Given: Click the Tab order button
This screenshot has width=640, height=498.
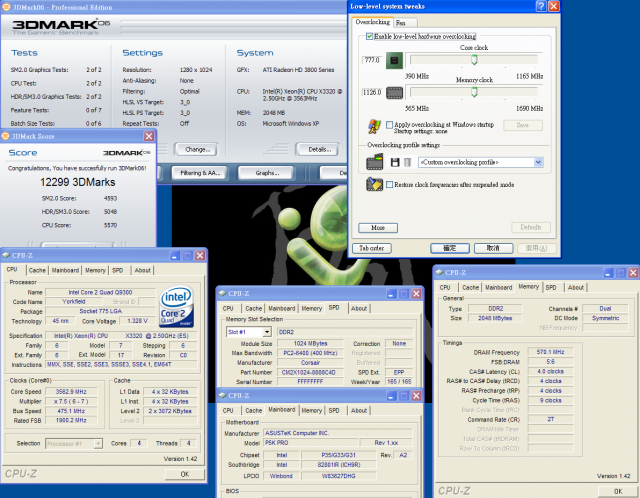Looking at the screenshot, I should click(x=371, y=248).
